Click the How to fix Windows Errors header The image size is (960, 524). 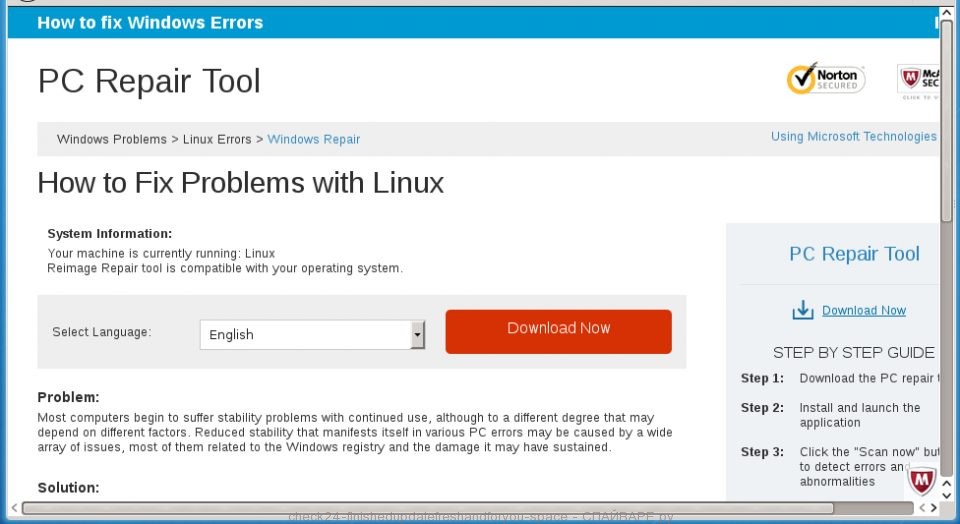[150, 22]
